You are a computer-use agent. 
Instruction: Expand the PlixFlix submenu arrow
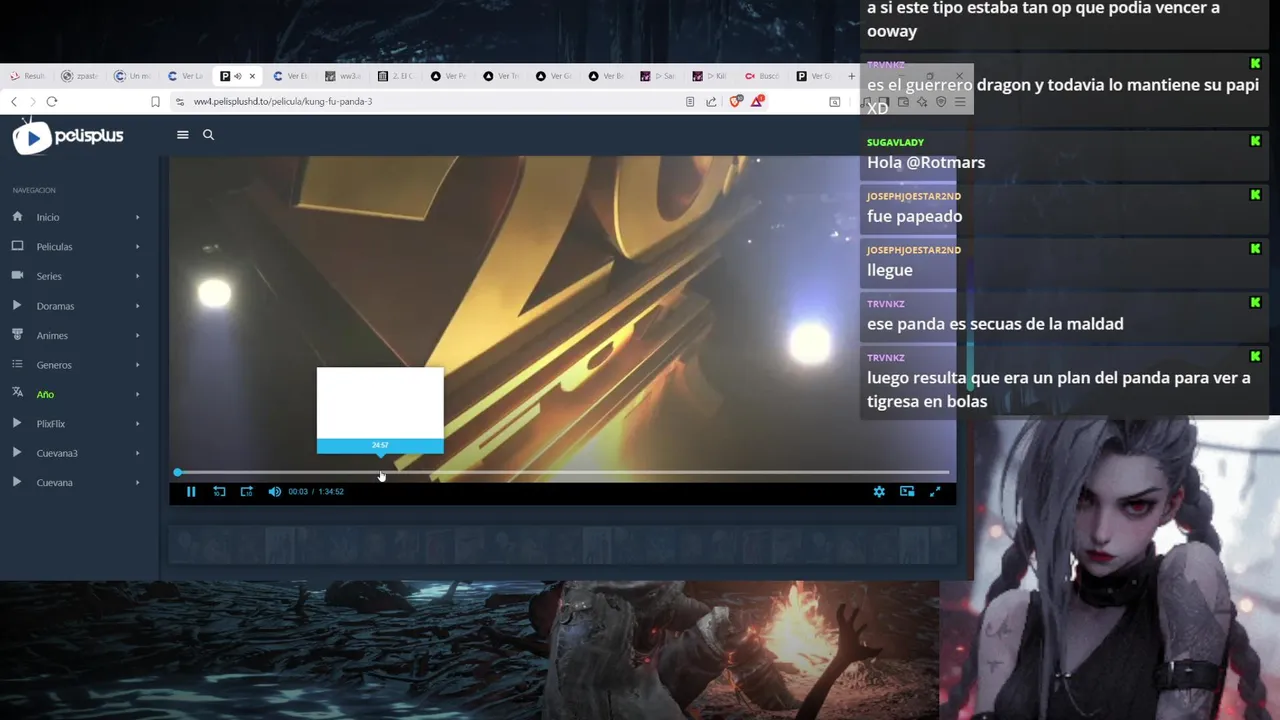[x=137, y=423]
